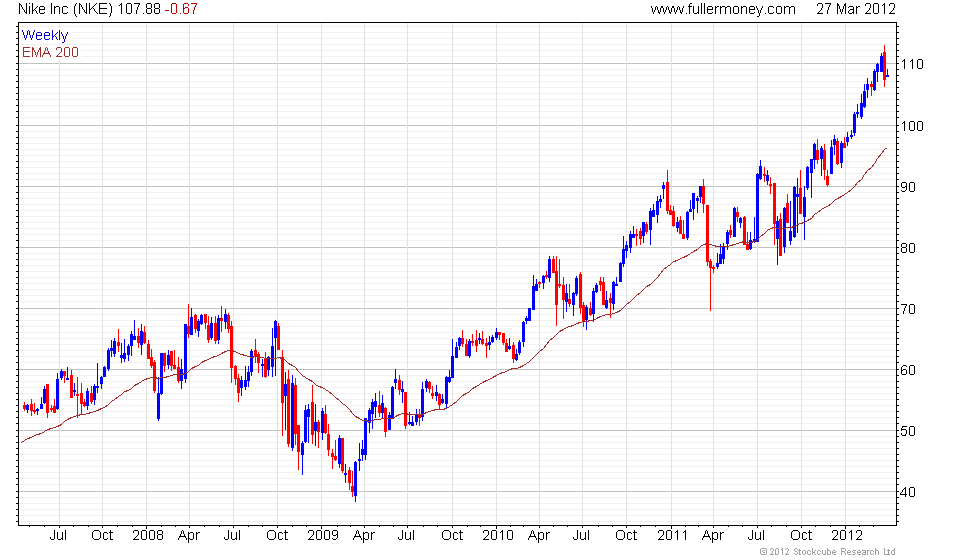Click the '2012' year label on time axis
This screenshot has width=980, height=560.
pyautogui.click(x=847, y=535)
